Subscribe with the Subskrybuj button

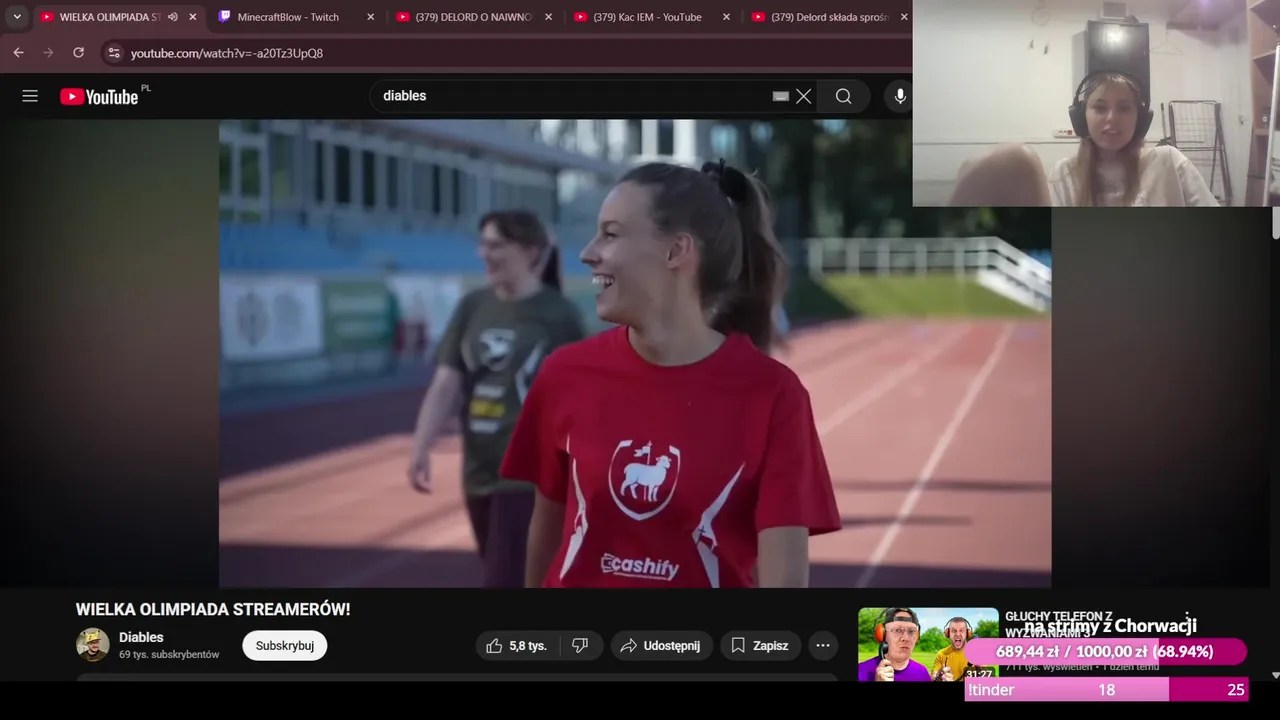[x=285, y=646]
